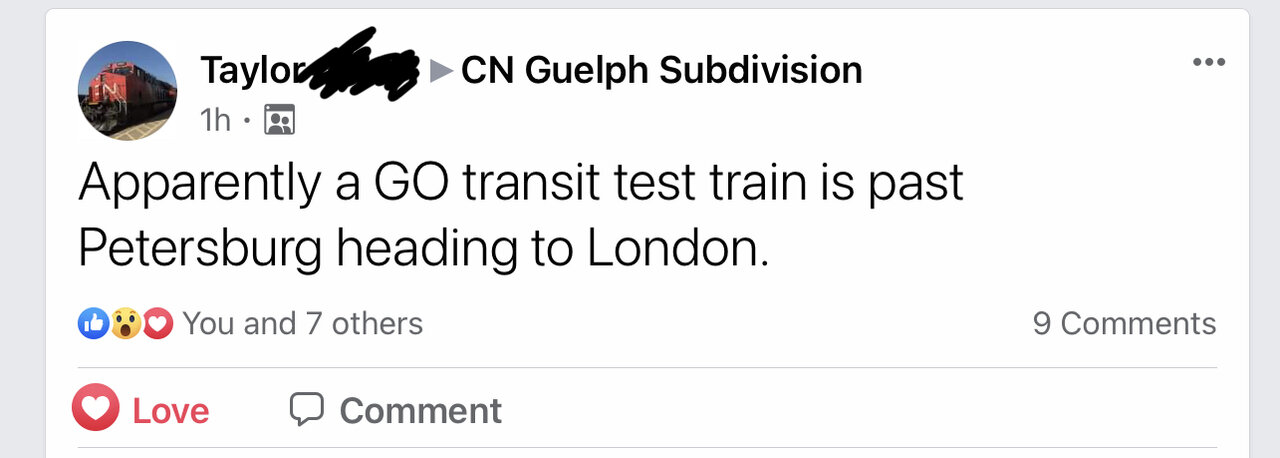Viewport: 1280px width, 458px height.
Task: Click the small red heart reaction icon
Action: pos(157,323)
